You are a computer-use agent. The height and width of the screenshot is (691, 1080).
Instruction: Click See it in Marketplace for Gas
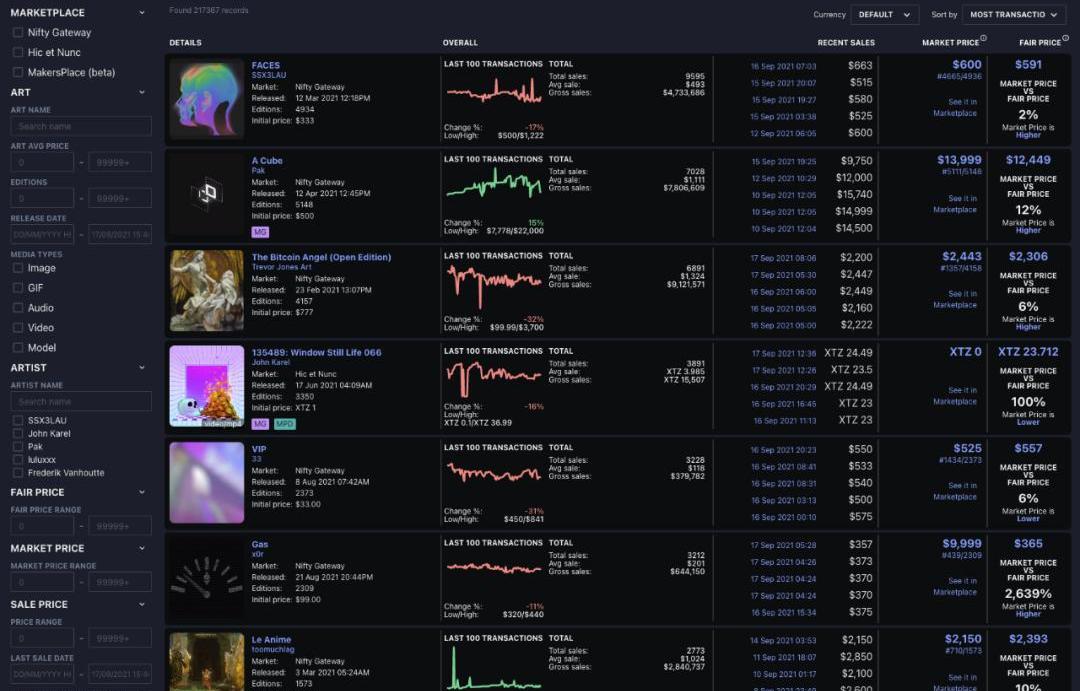[955, 586]
